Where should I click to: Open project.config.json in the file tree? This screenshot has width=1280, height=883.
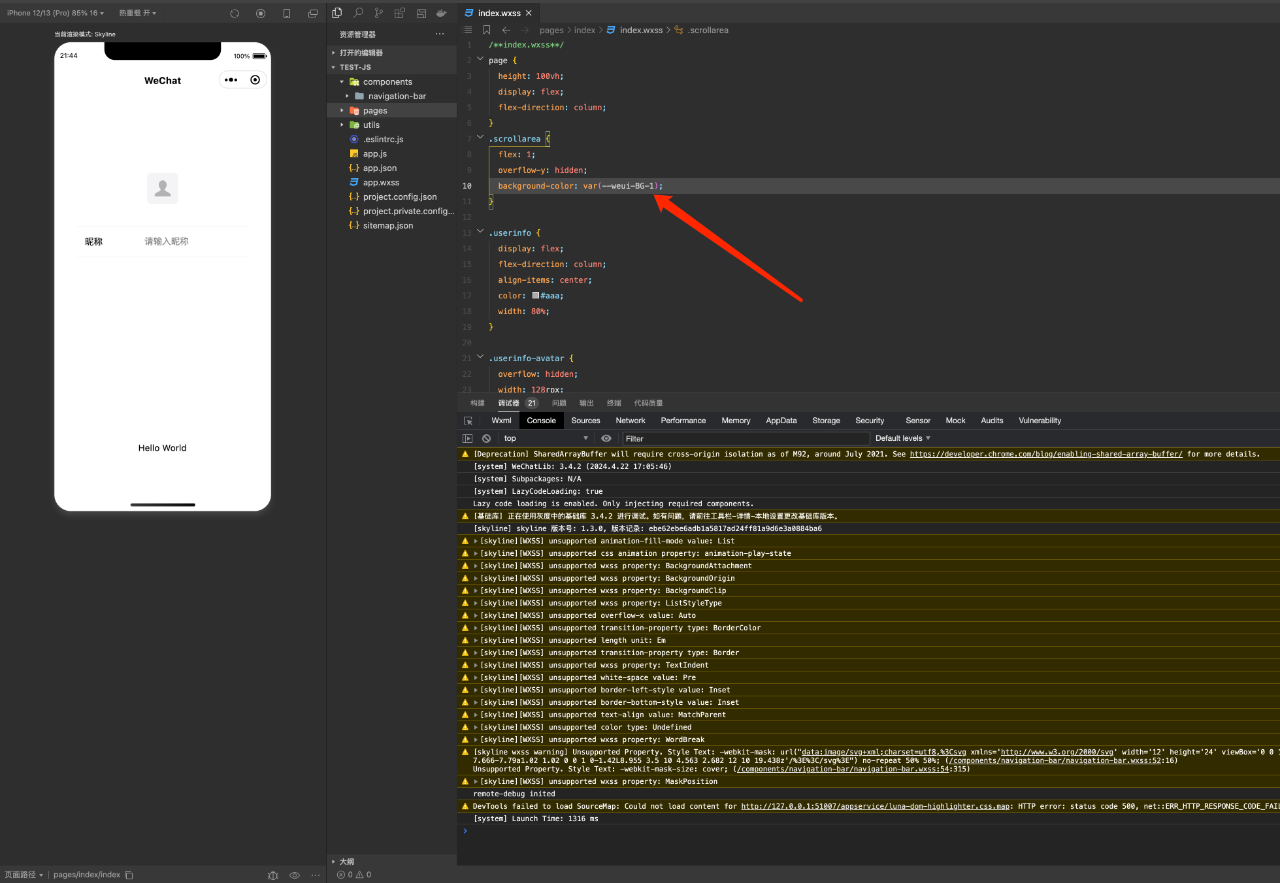point(400,197)
